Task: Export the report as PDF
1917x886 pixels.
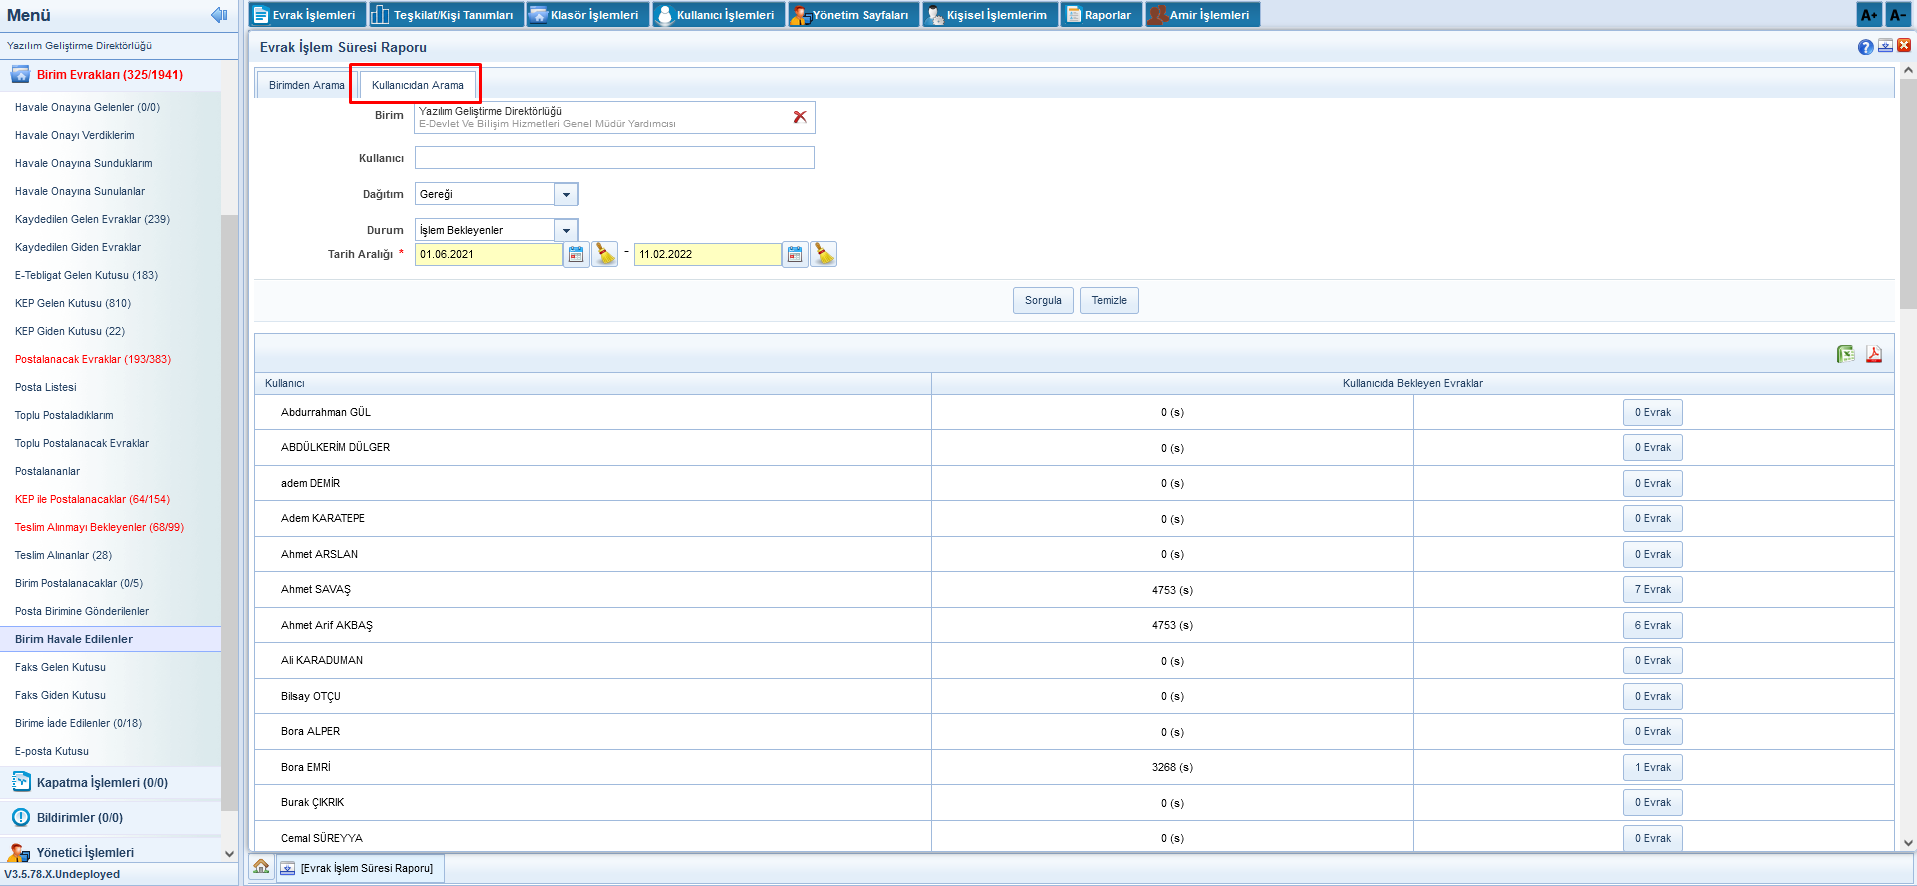Action: pos(1873,354)
